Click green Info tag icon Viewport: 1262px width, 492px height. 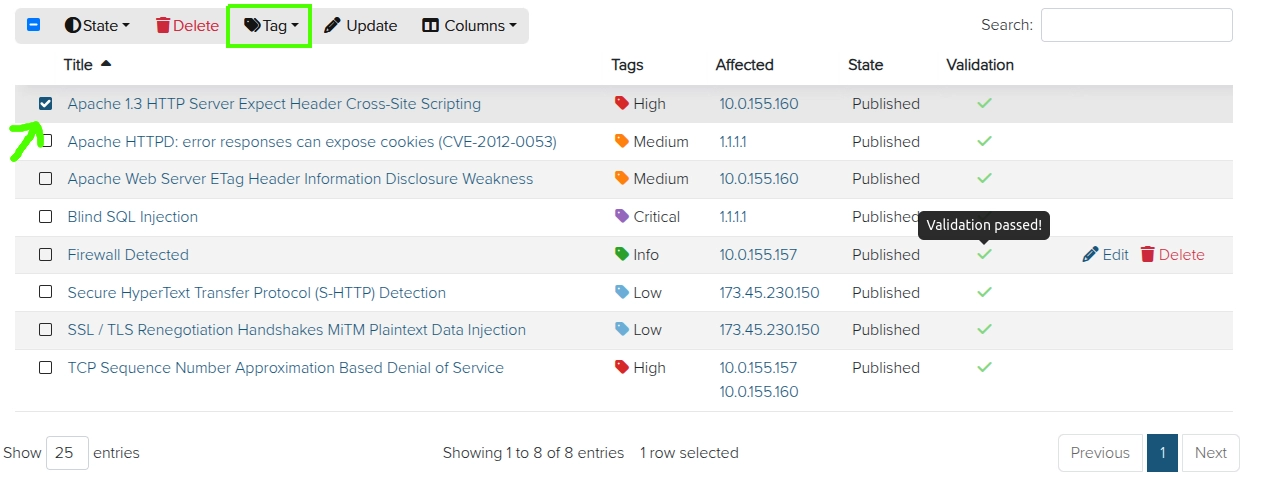pyautogui.click(x=621, y=255)
